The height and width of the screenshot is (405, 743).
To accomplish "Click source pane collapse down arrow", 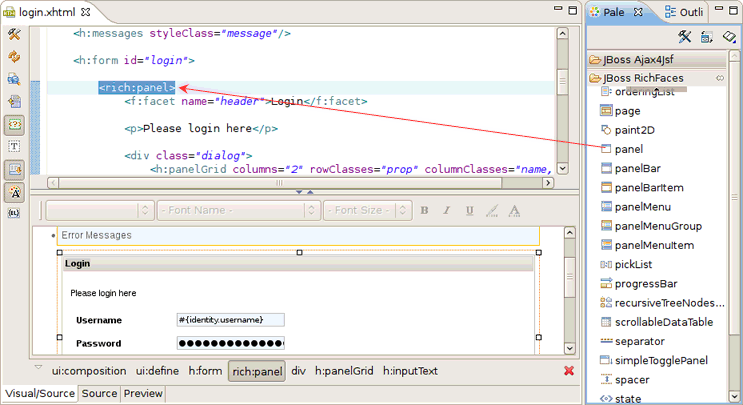I will click(299, 192).
